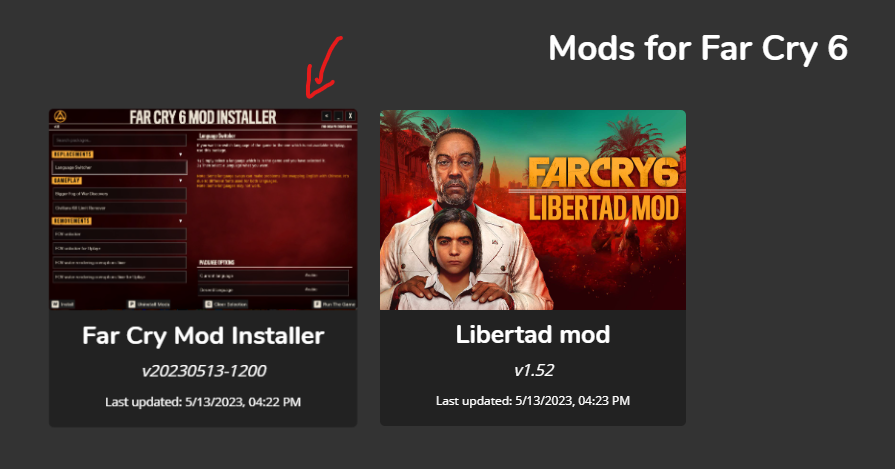Screen dimensions: 895x469
Task: Click the Run The Game button icon
Action: click(317, 304)
